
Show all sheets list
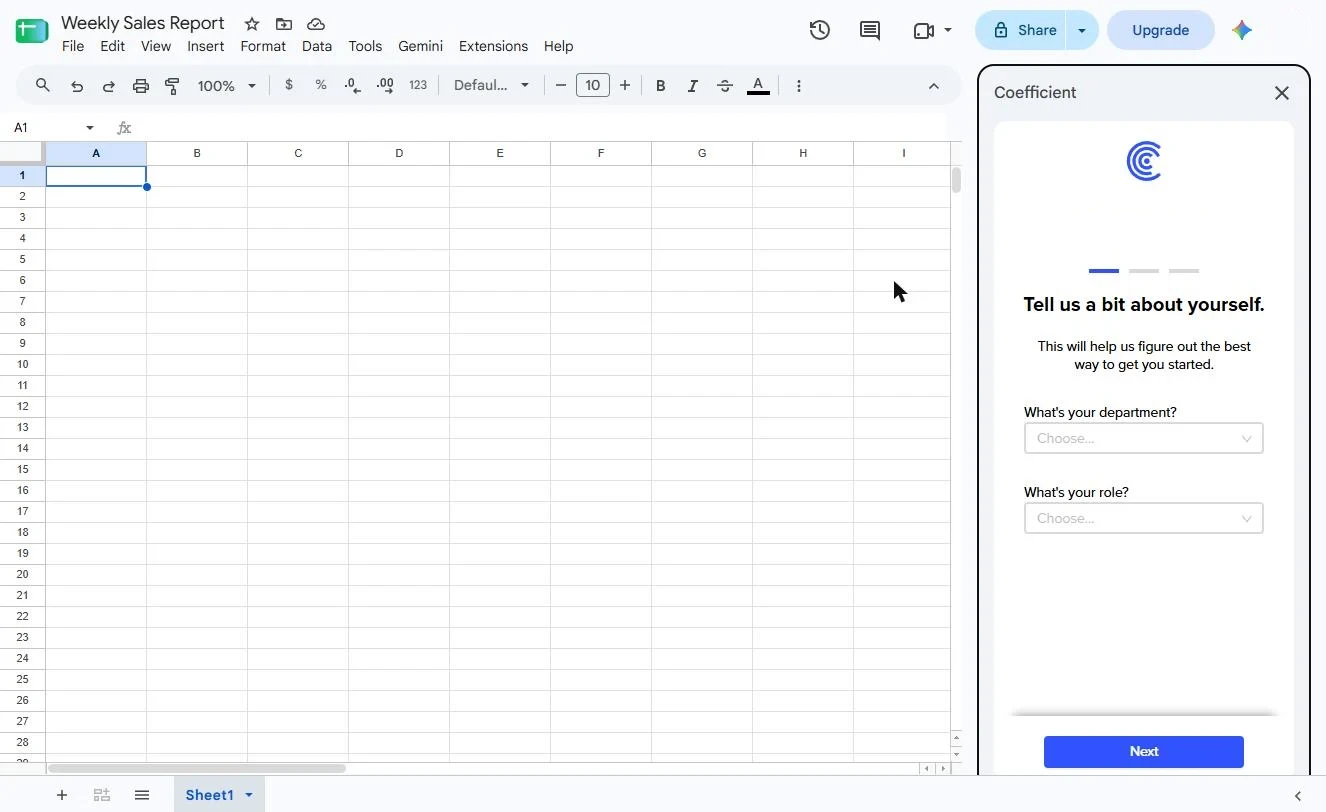142,795
